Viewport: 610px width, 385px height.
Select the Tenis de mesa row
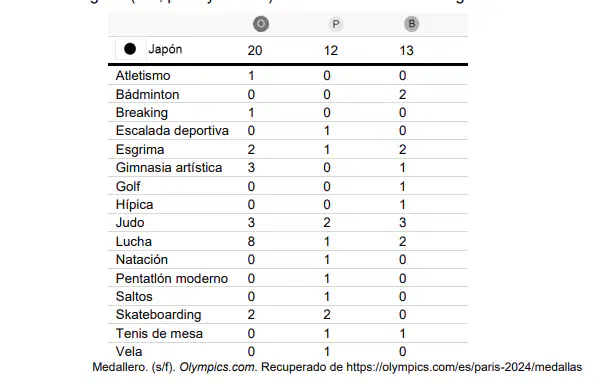coord(288,333)
